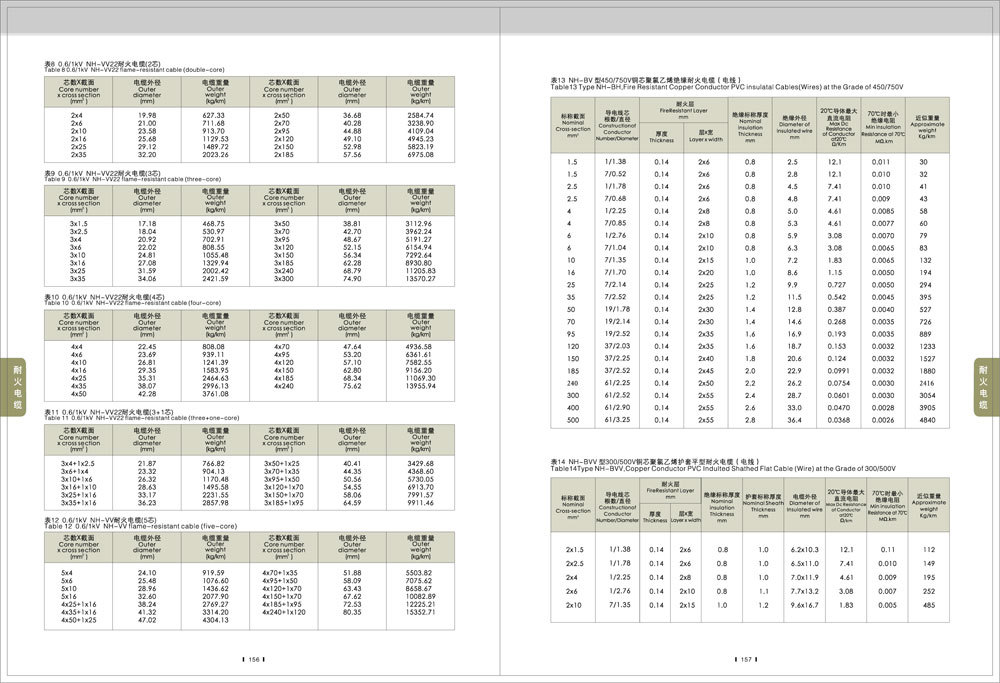Screen dimensions: 1000x683
Task: Click the approximate weight value 4840
Action: pos(927,420)
